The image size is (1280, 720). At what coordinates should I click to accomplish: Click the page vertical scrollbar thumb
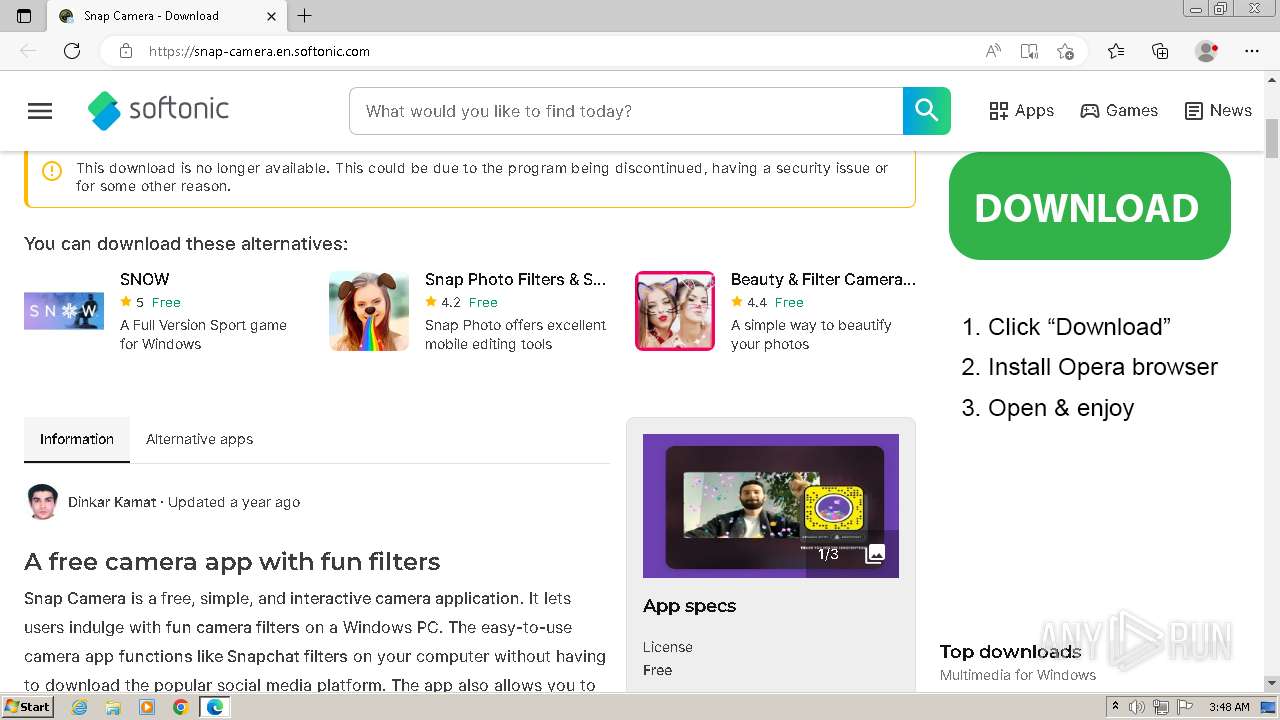(1272, 136)
